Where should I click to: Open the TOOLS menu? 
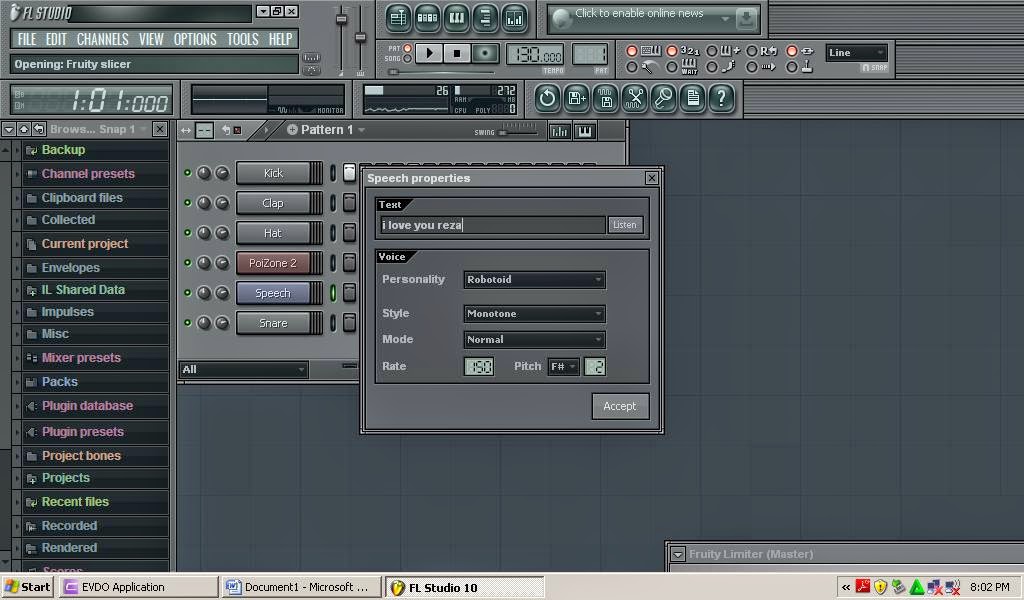coord(243,39)
